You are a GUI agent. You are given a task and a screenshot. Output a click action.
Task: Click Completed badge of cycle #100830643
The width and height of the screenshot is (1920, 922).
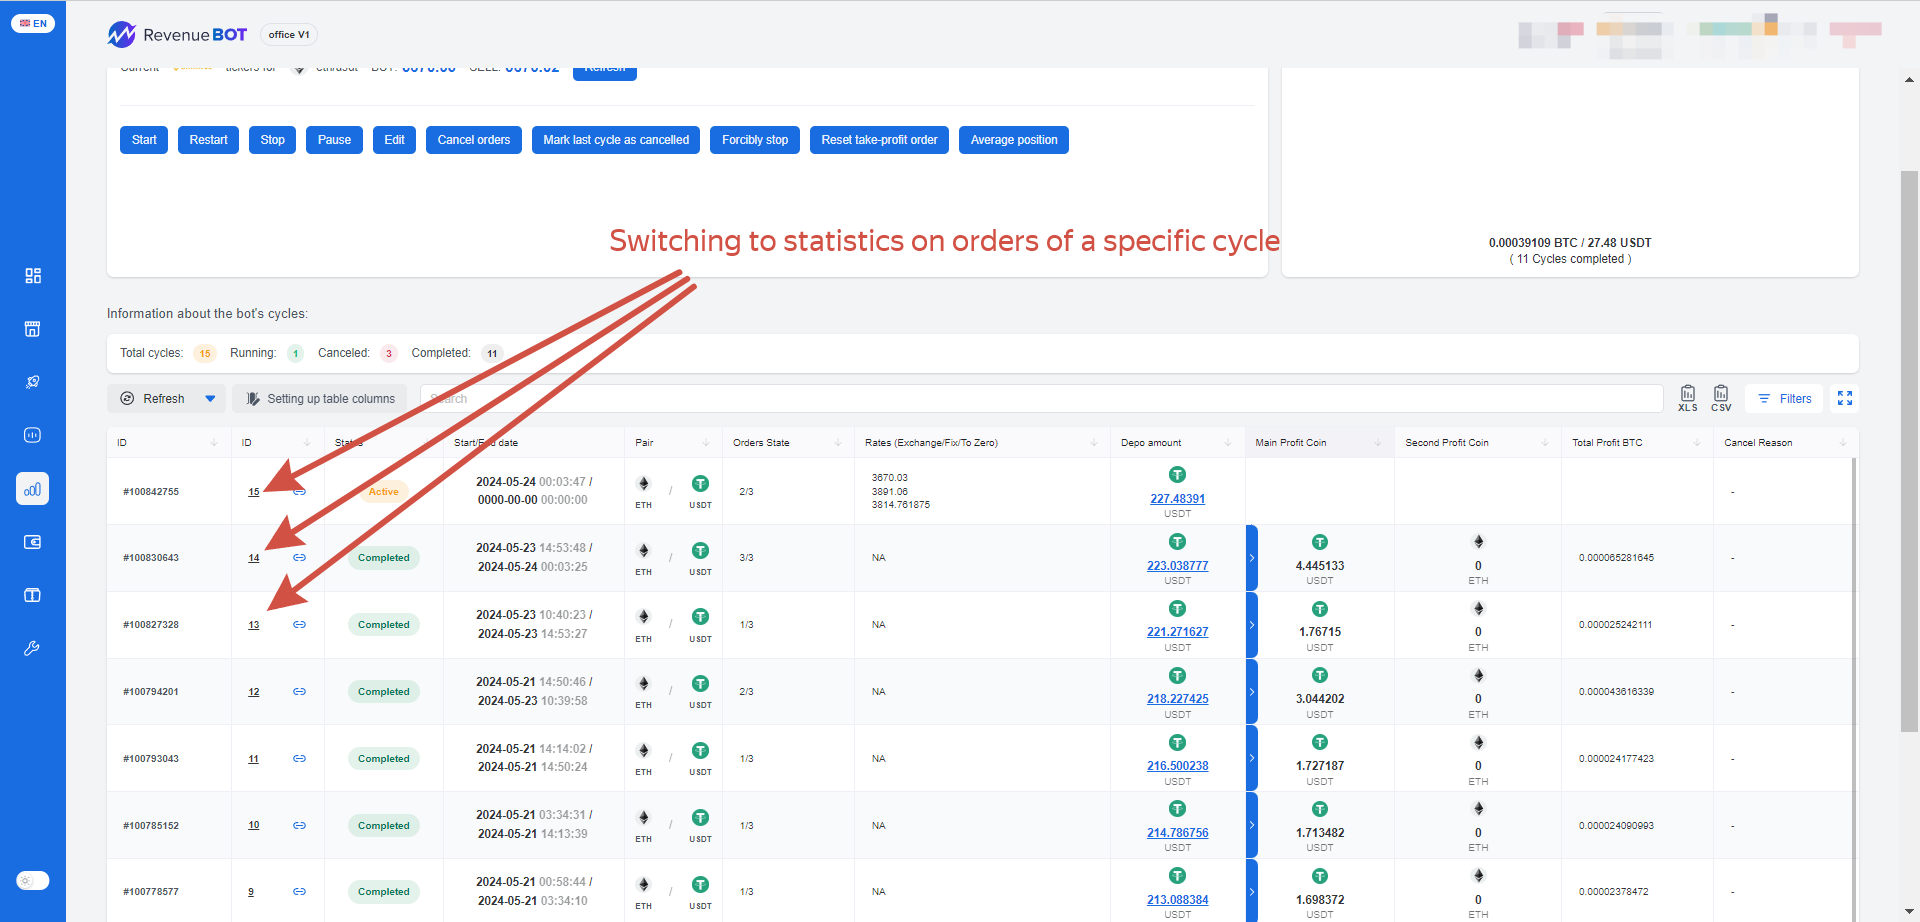pyautogui.click(x=384, y=558)
